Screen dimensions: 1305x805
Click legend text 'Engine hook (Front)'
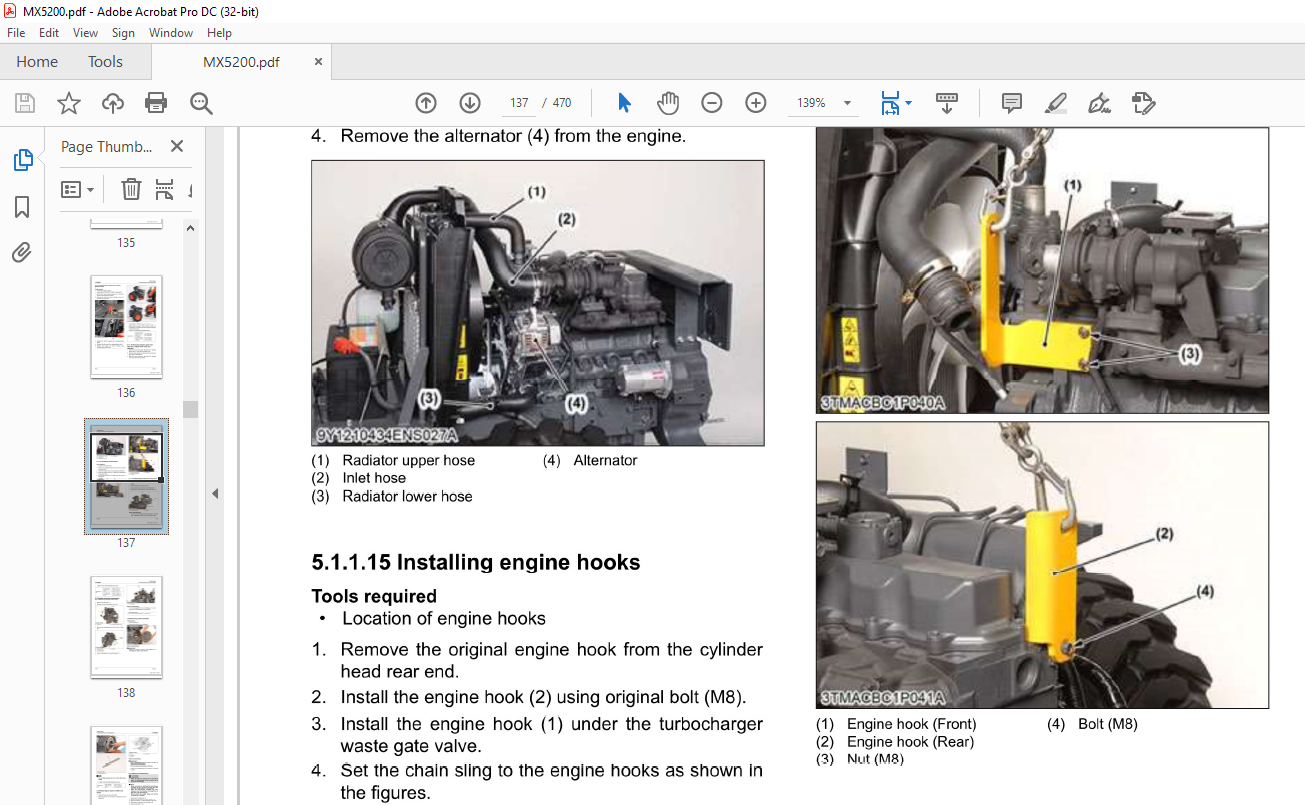[912, 724]
